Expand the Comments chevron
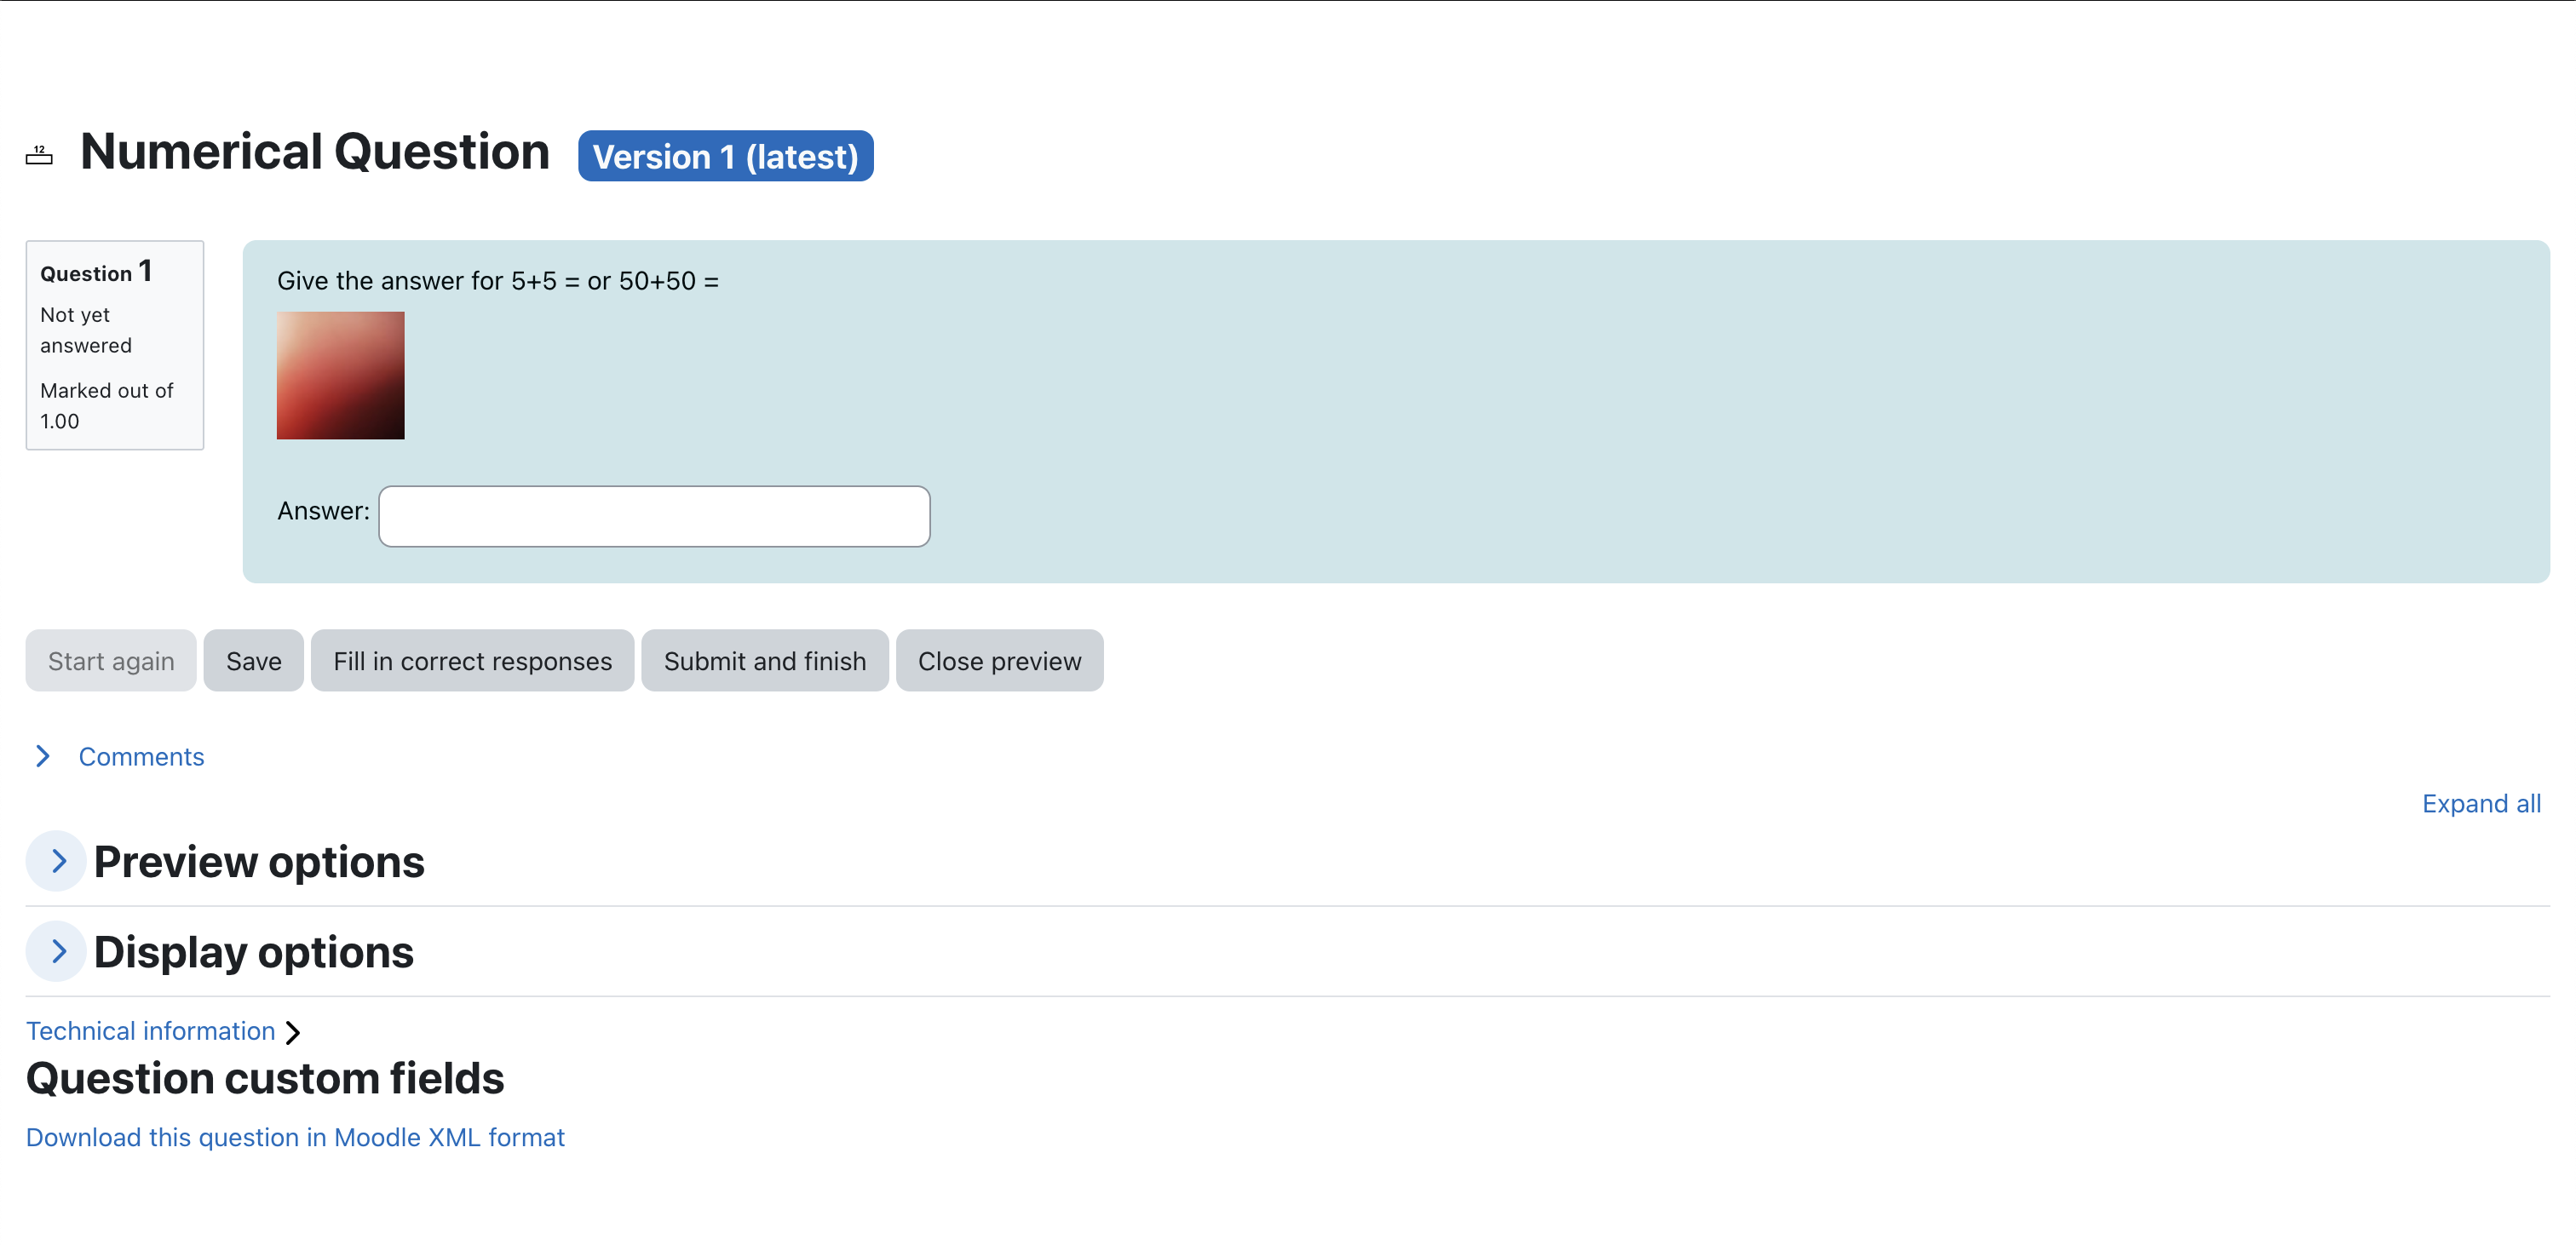 pyautogui.click(x=43, y=756)
